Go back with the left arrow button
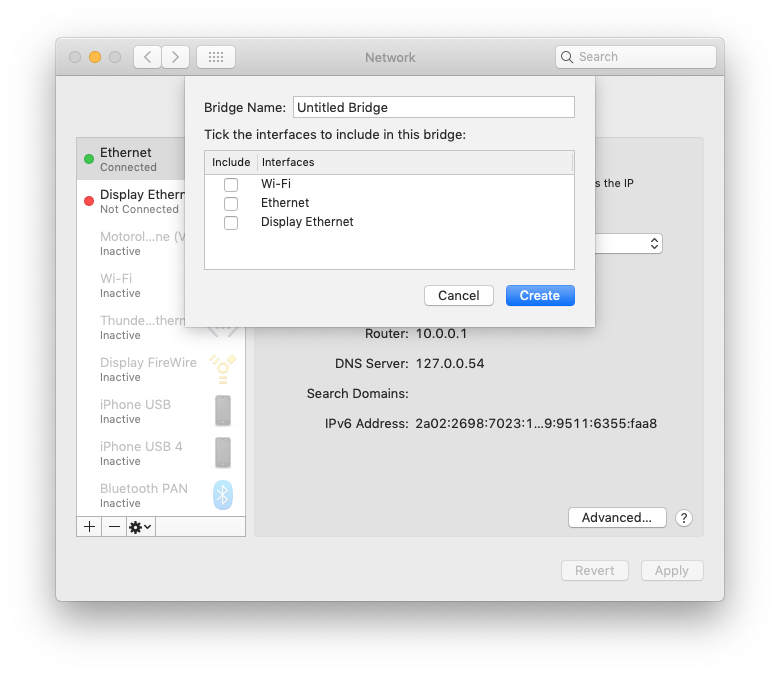Viewport: 780px width, 675px height. 147,57
